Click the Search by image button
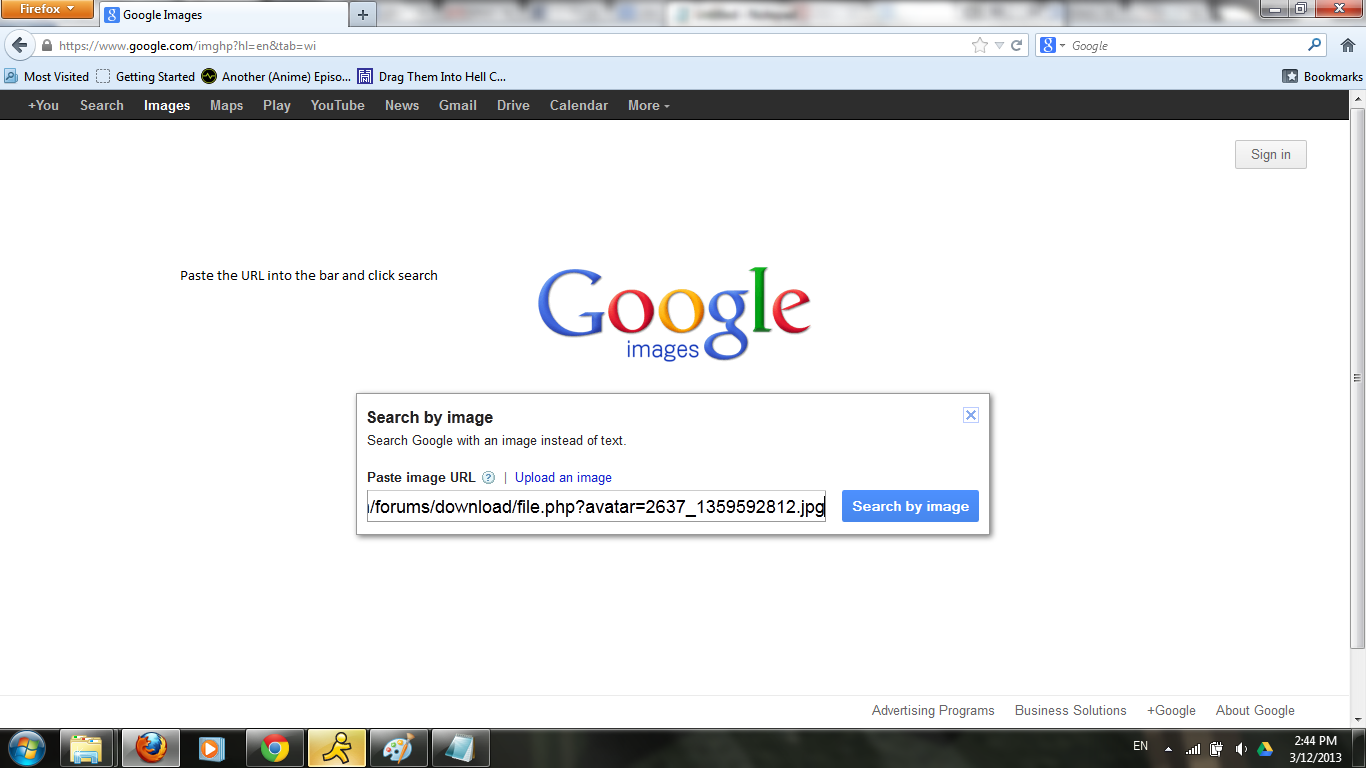 pyautogui.click(x=910, y=506)
